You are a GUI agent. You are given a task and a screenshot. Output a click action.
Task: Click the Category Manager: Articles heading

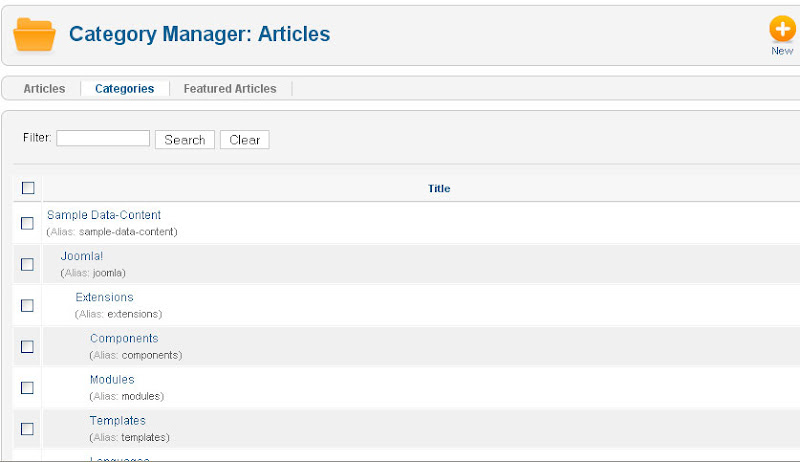[x=199, y=34]
